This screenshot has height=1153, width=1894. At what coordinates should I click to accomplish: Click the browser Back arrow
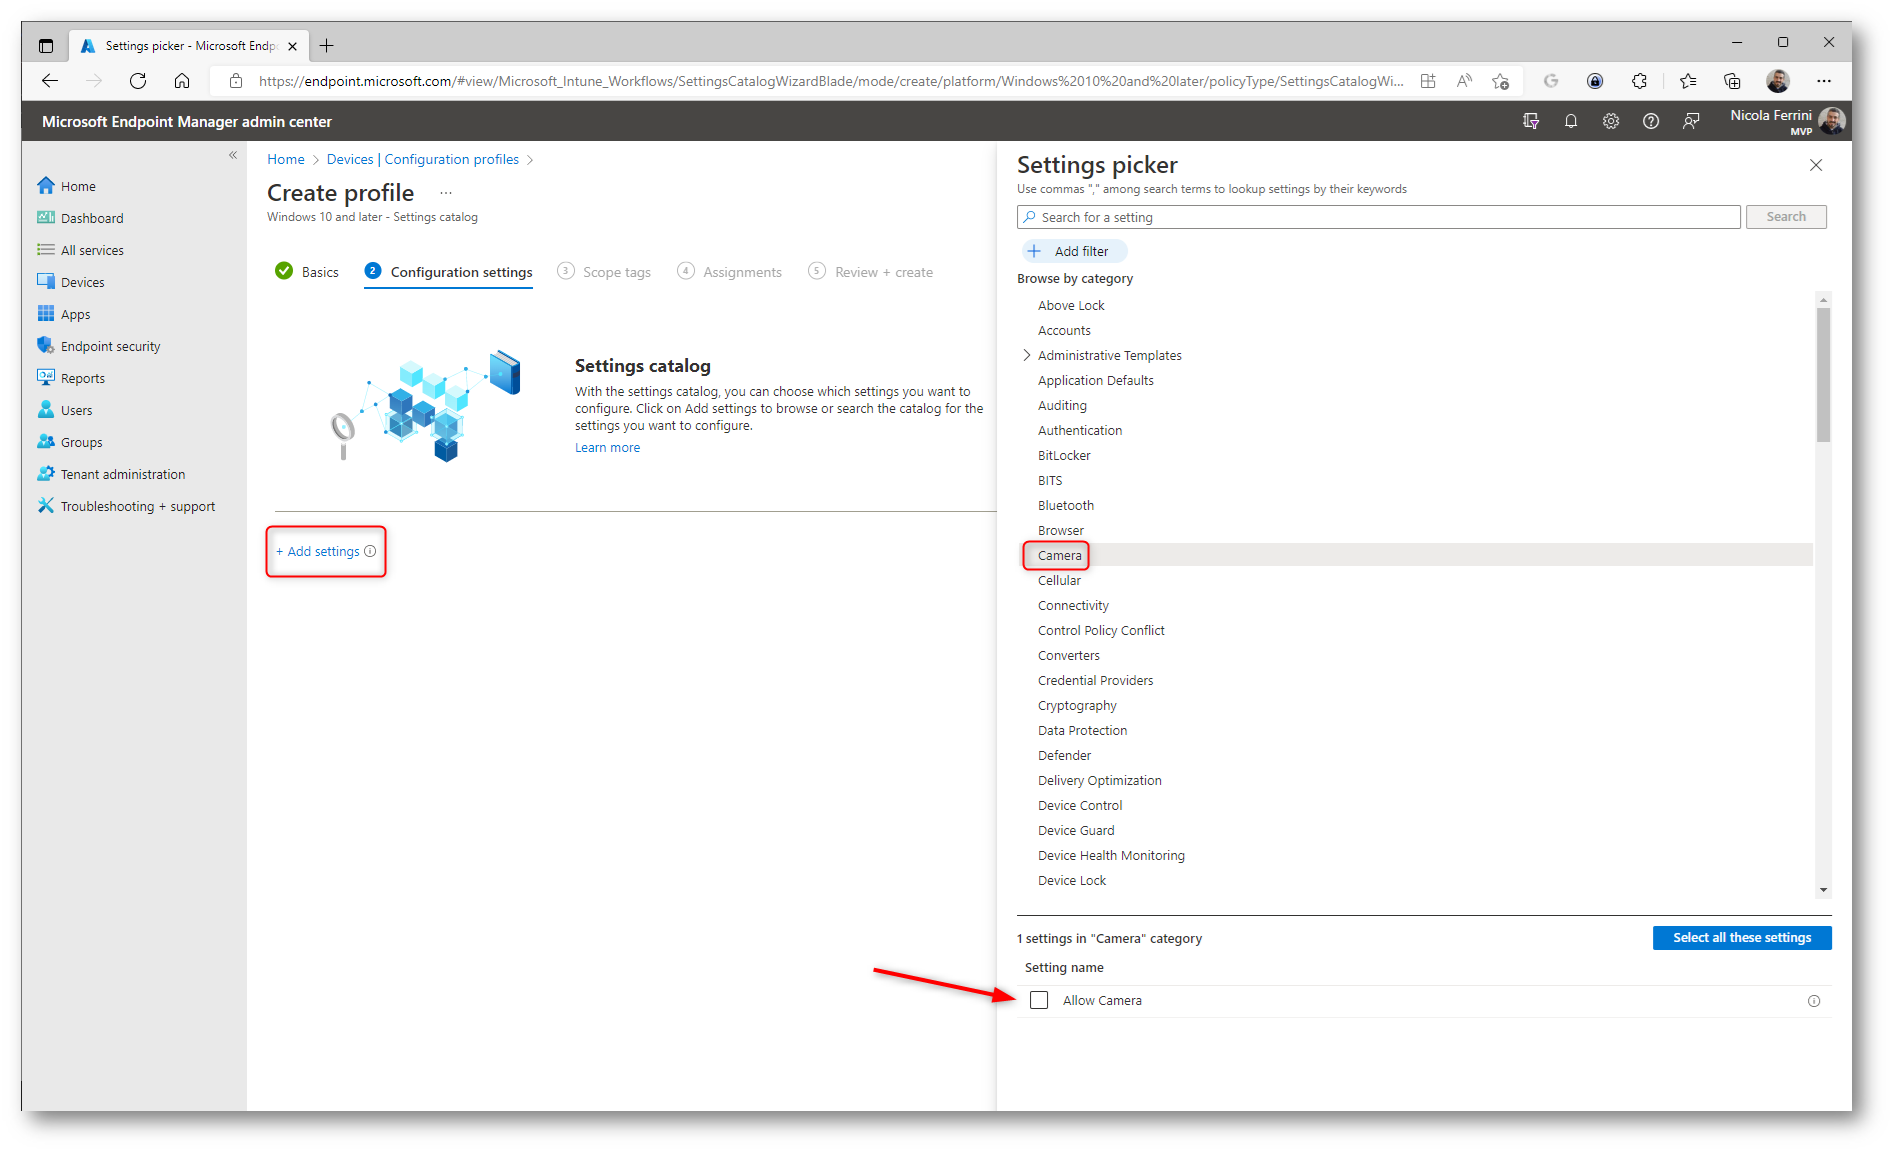50,81
